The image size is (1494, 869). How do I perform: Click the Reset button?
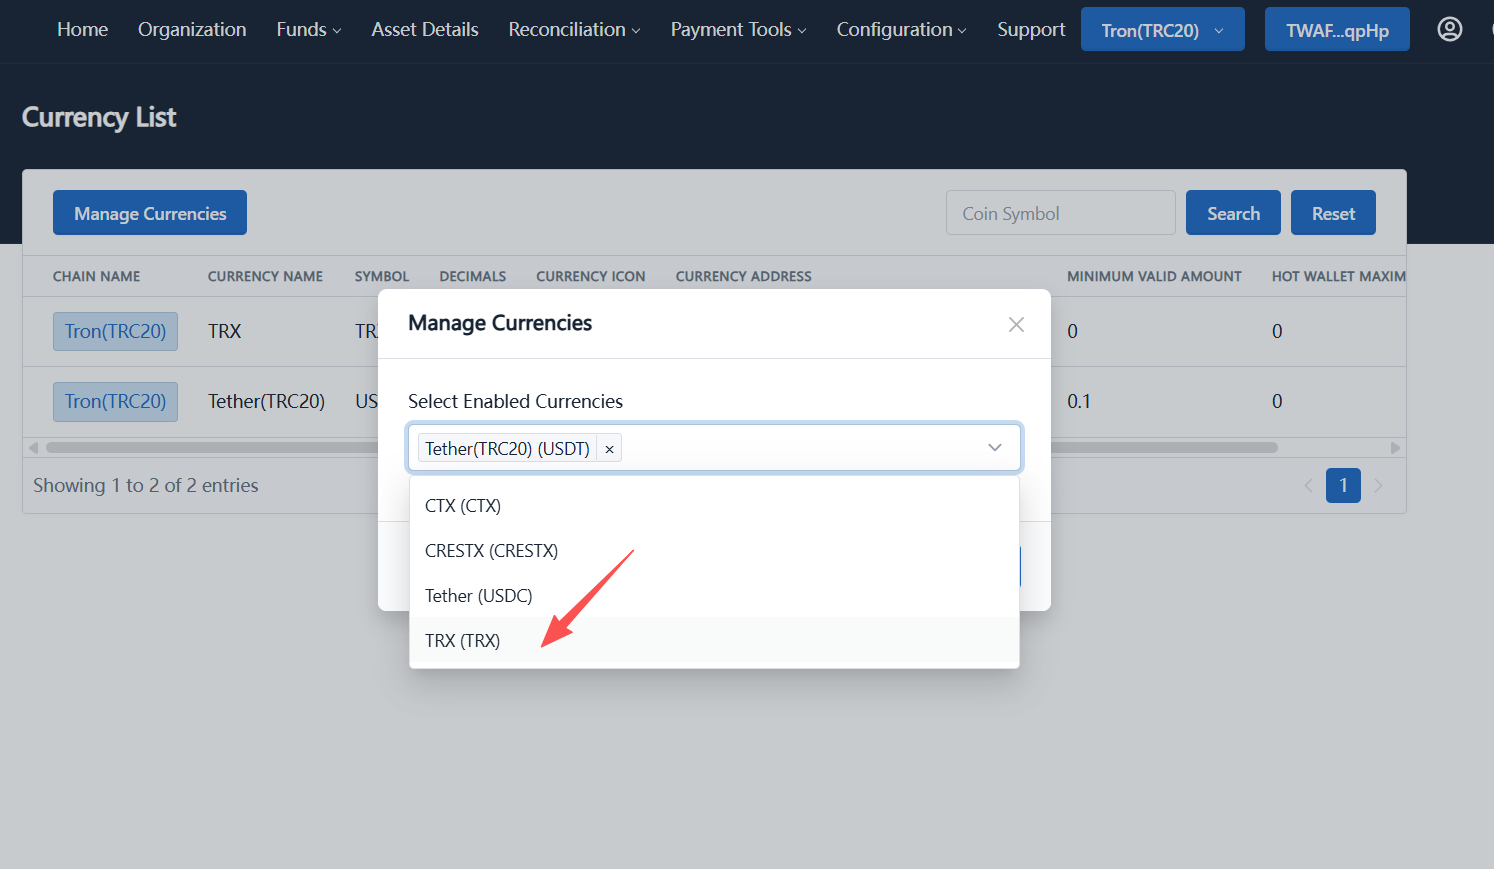click(1333, 212)
